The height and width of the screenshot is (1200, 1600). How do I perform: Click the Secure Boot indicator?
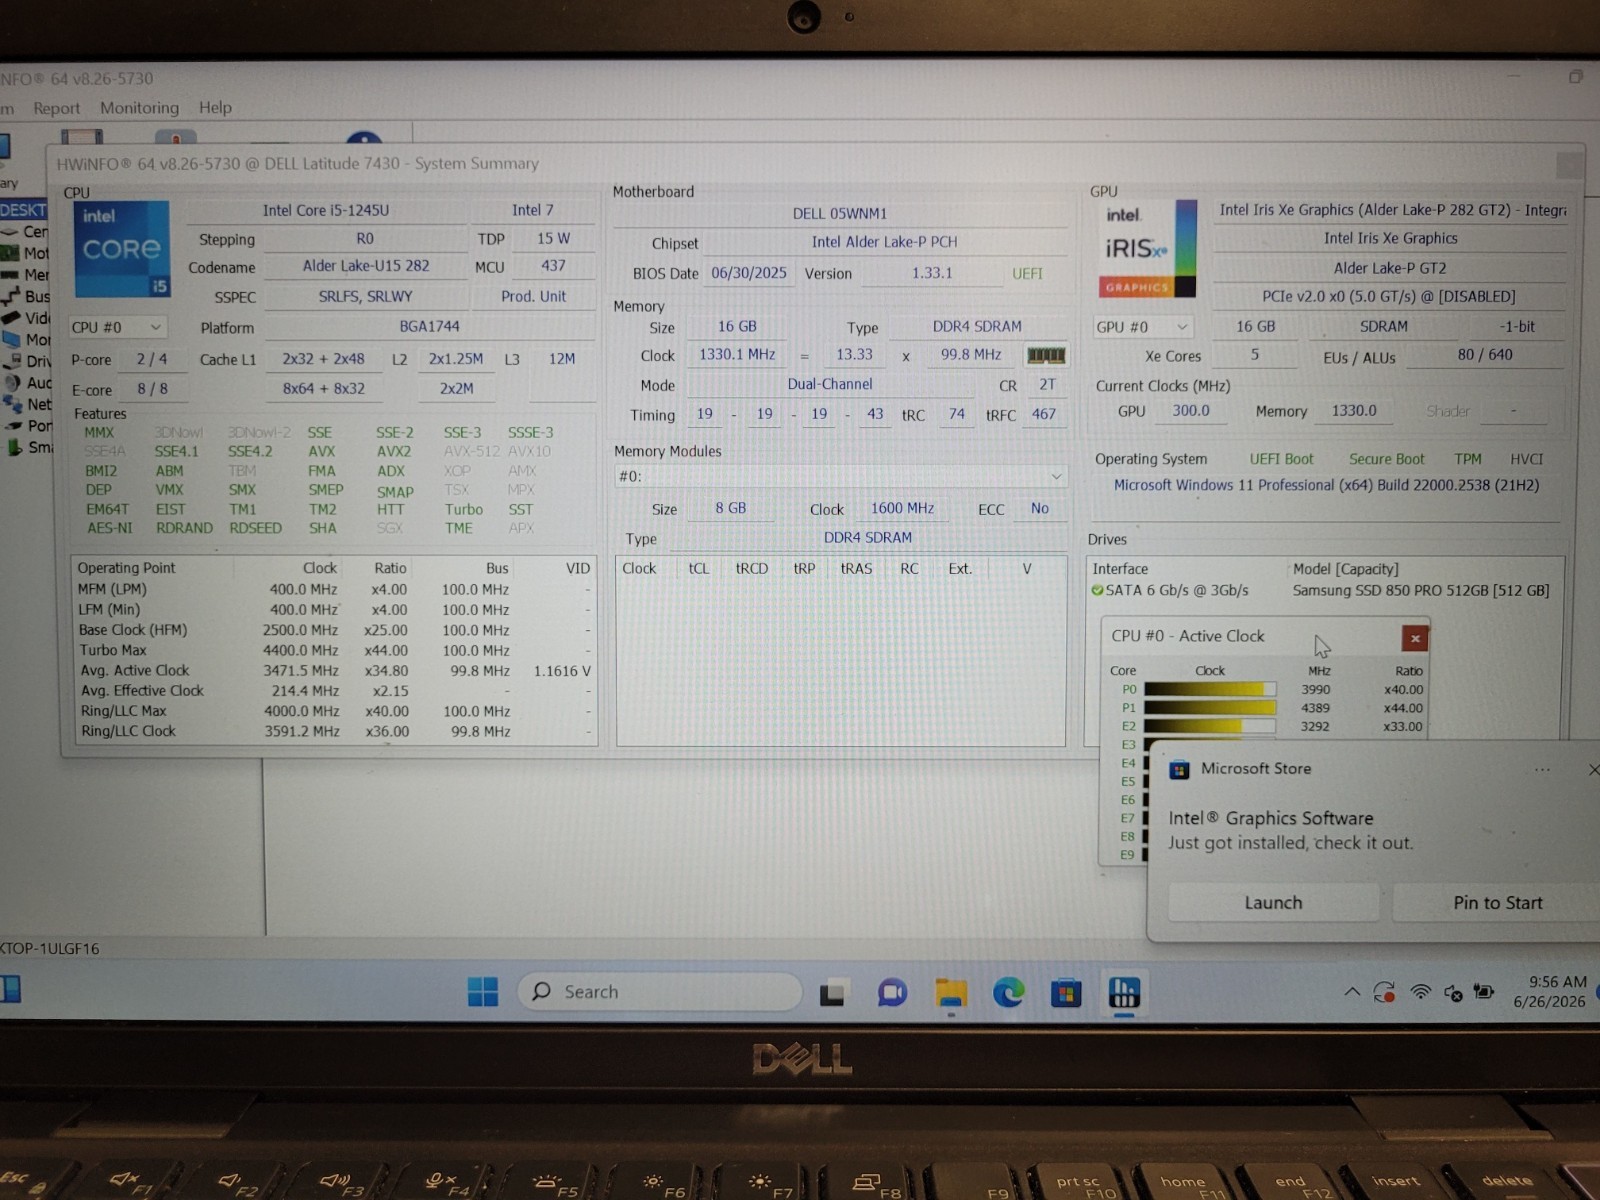1386,459
